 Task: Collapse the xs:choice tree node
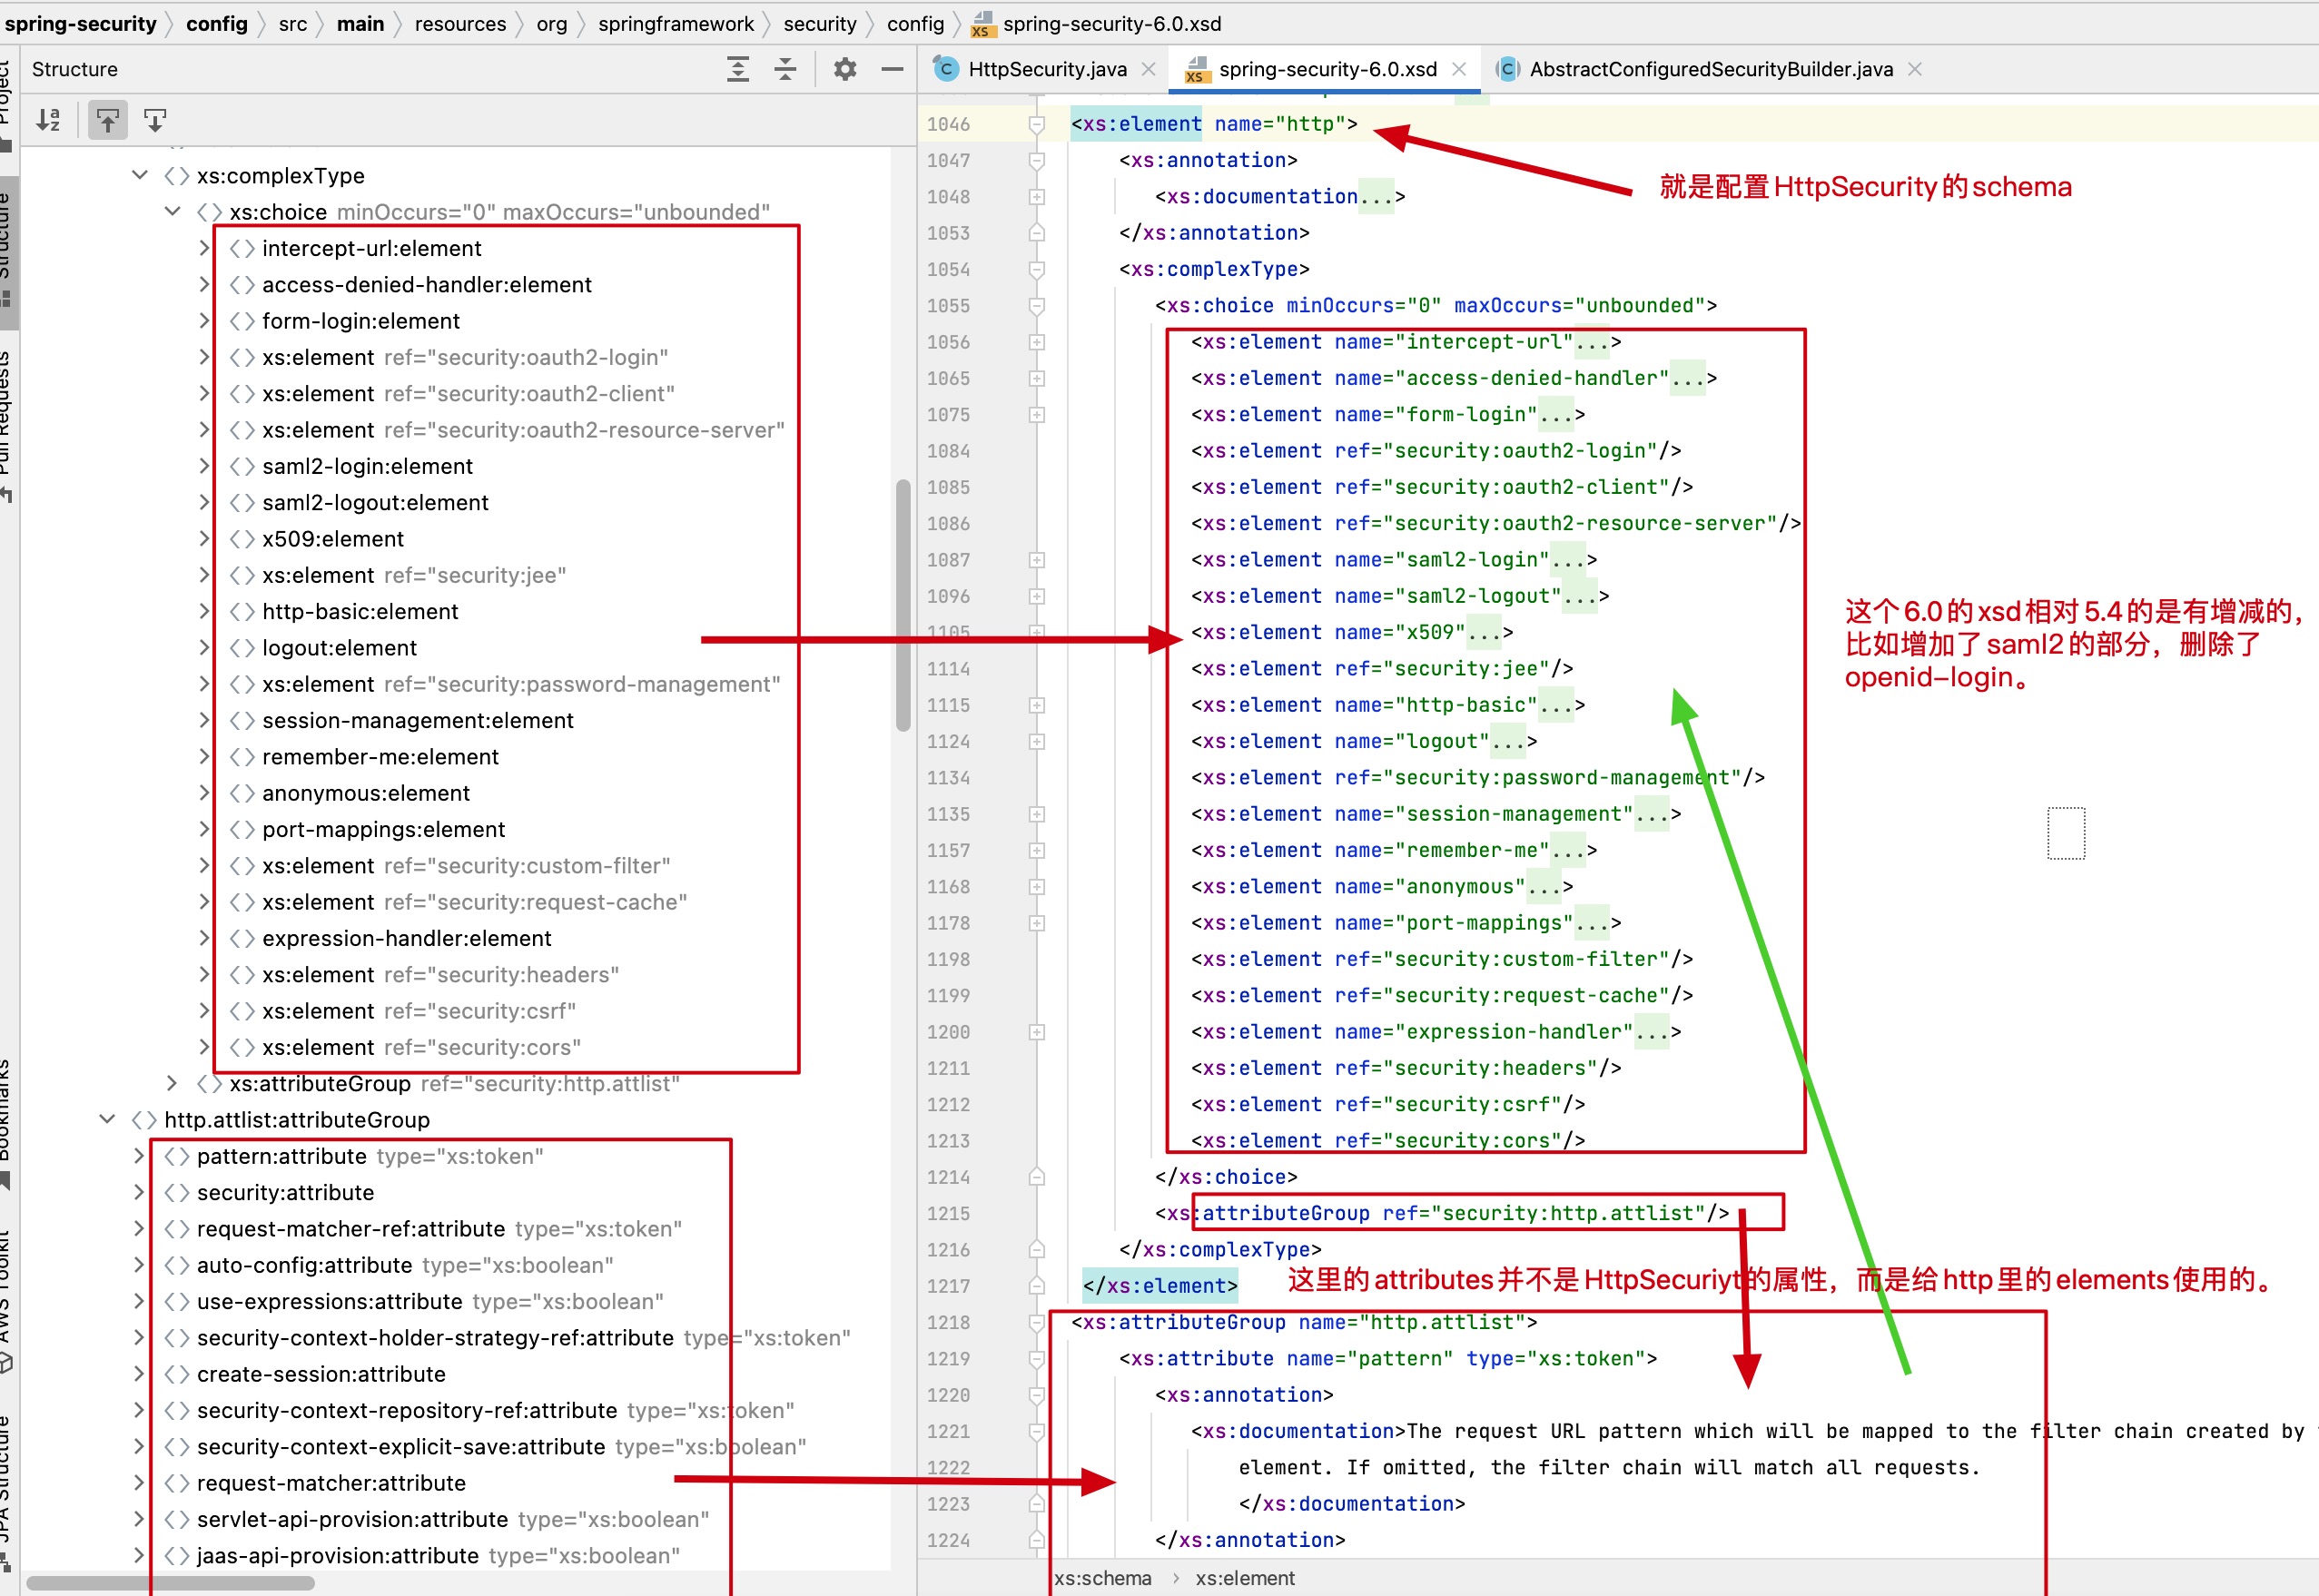pos(173,212)
